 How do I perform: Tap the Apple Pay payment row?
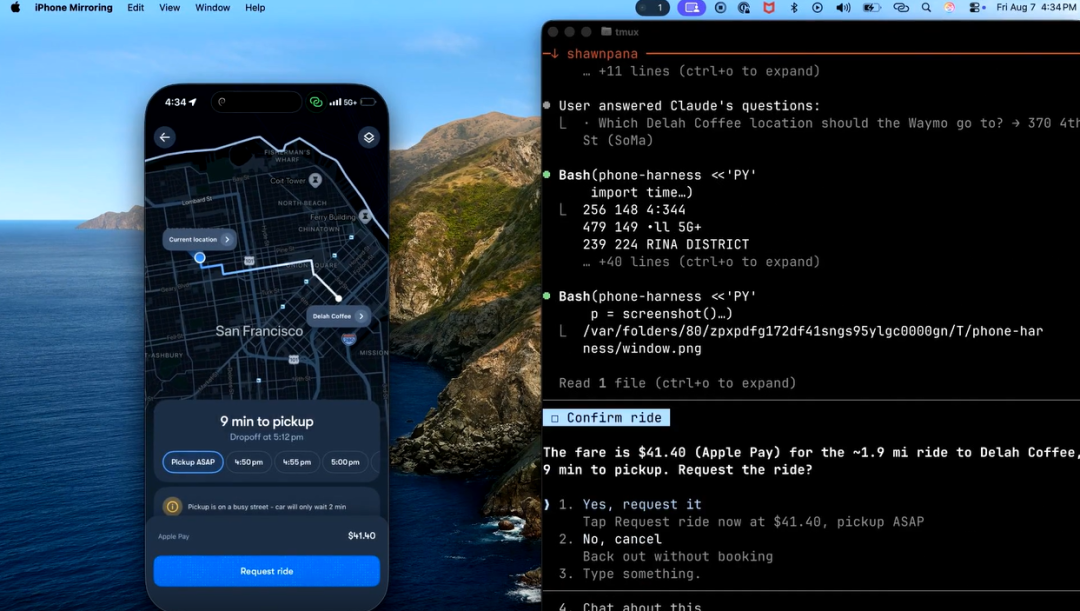pyautogui.click(x=267, y=536)
